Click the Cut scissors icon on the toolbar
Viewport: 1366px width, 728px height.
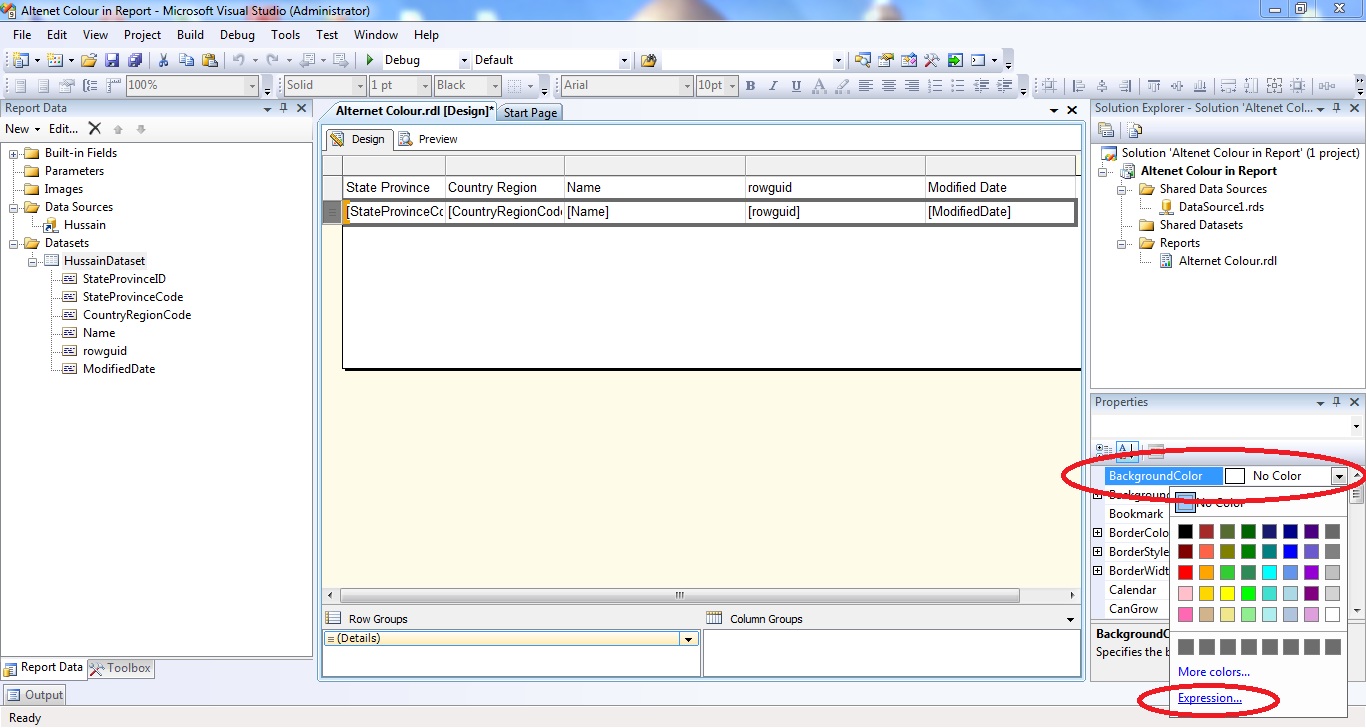point(163,59)
